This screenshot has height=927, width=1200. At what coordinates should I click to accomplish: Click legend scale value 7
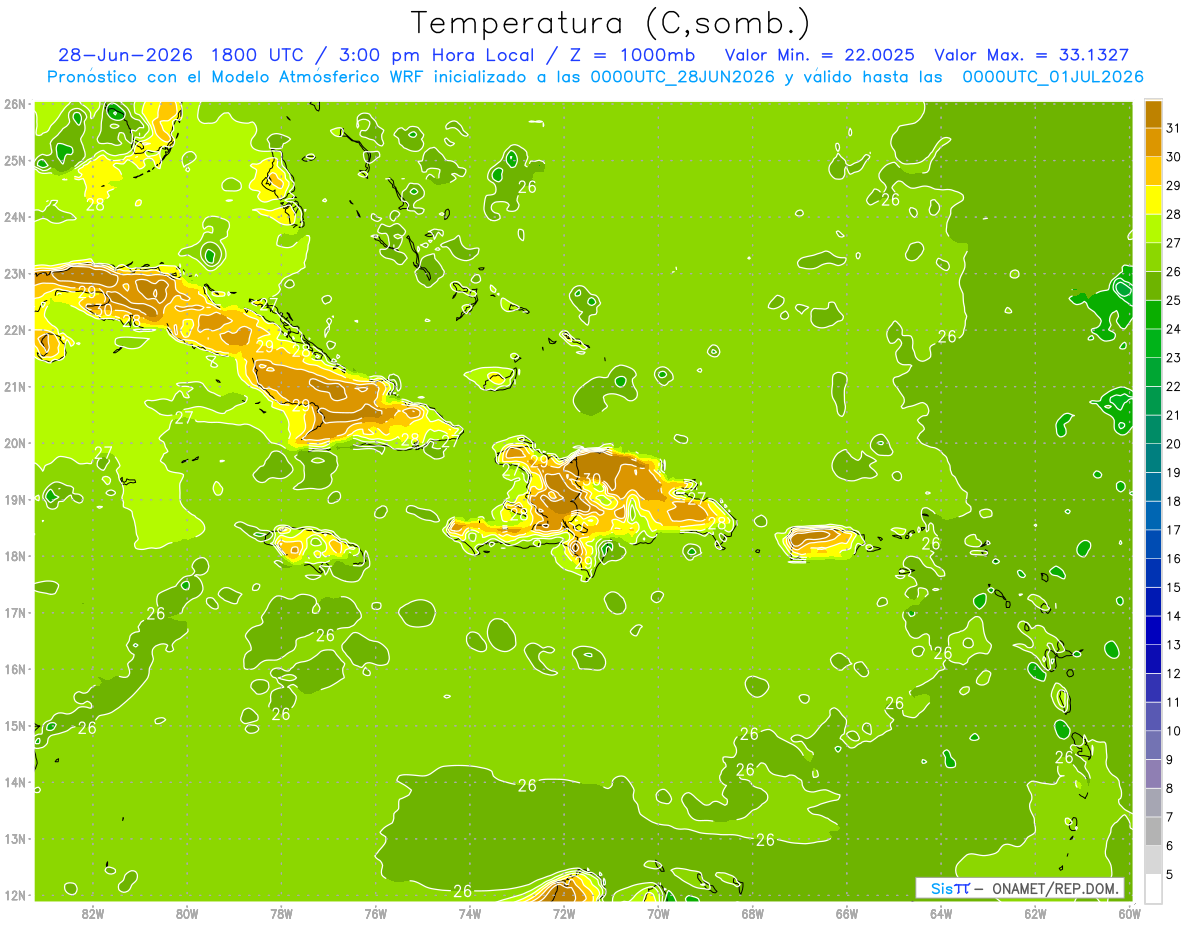1171,817
